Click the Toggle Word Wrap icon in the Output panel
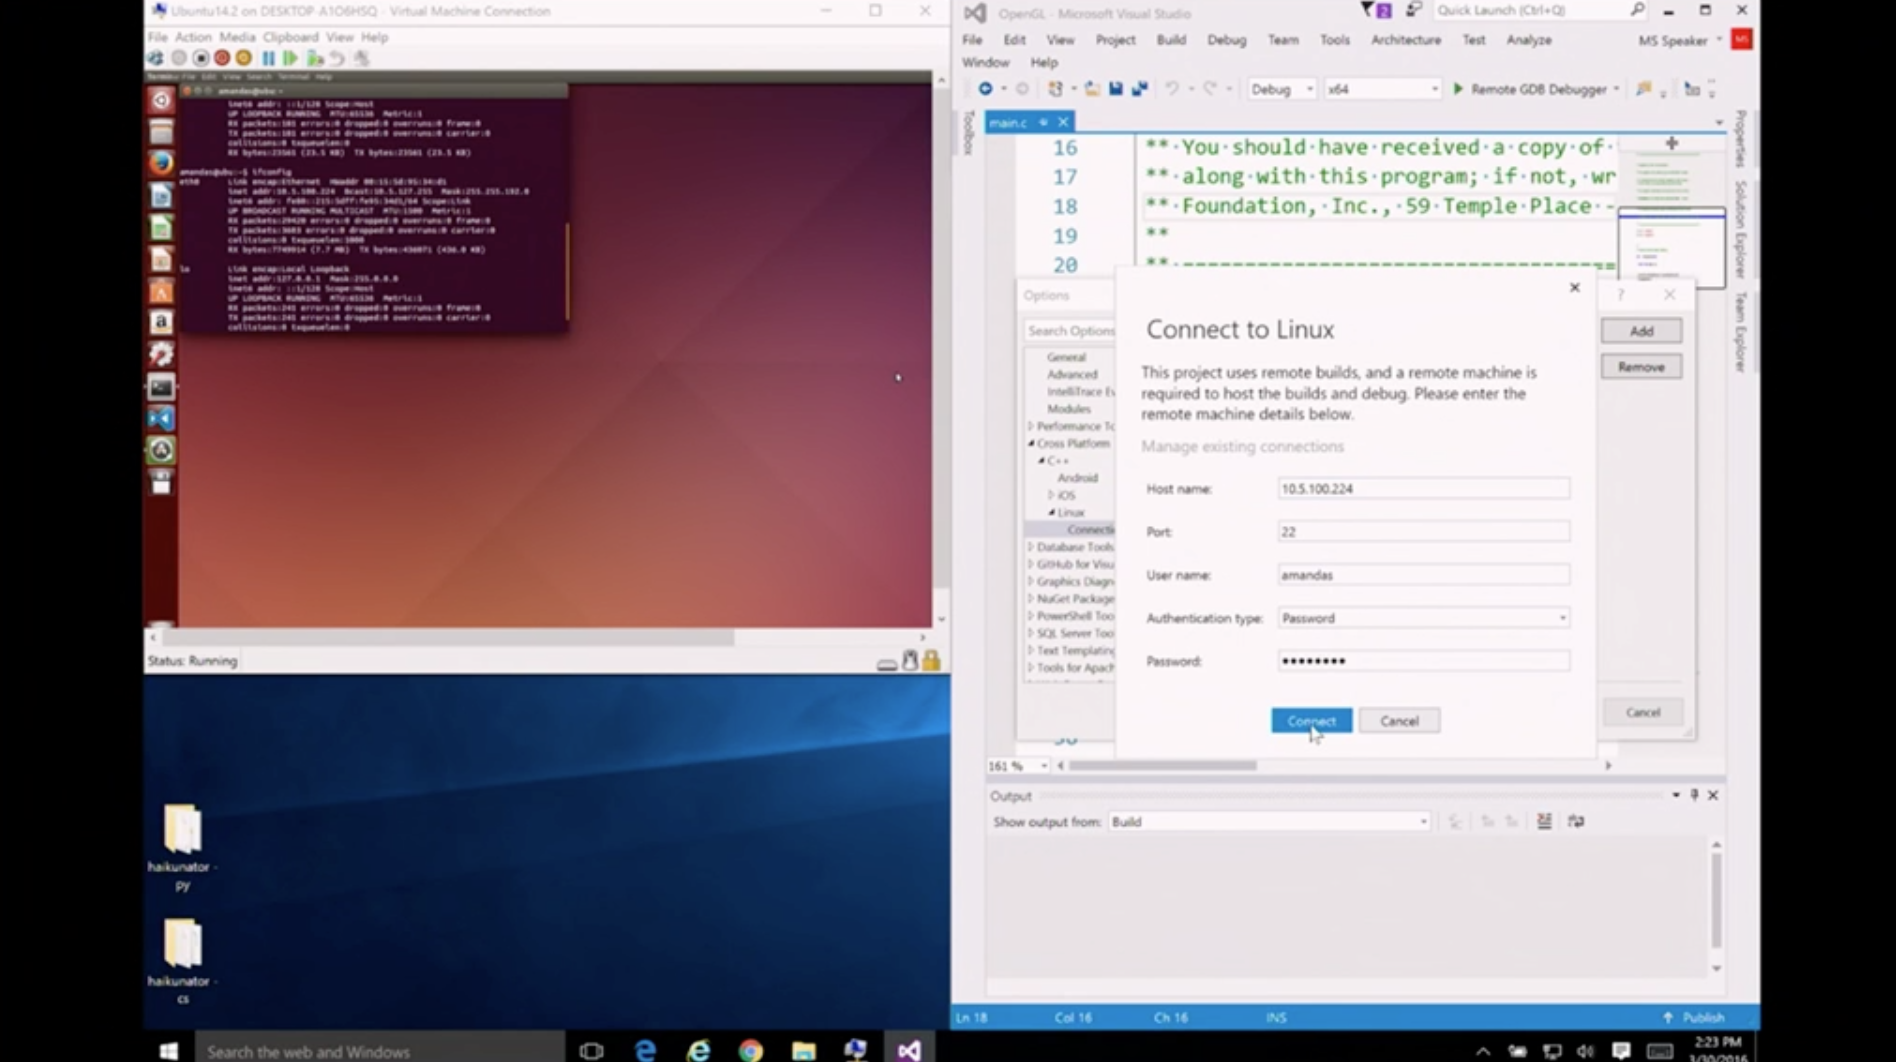The image size is (1896, 1062). (x=1577, y=821)
